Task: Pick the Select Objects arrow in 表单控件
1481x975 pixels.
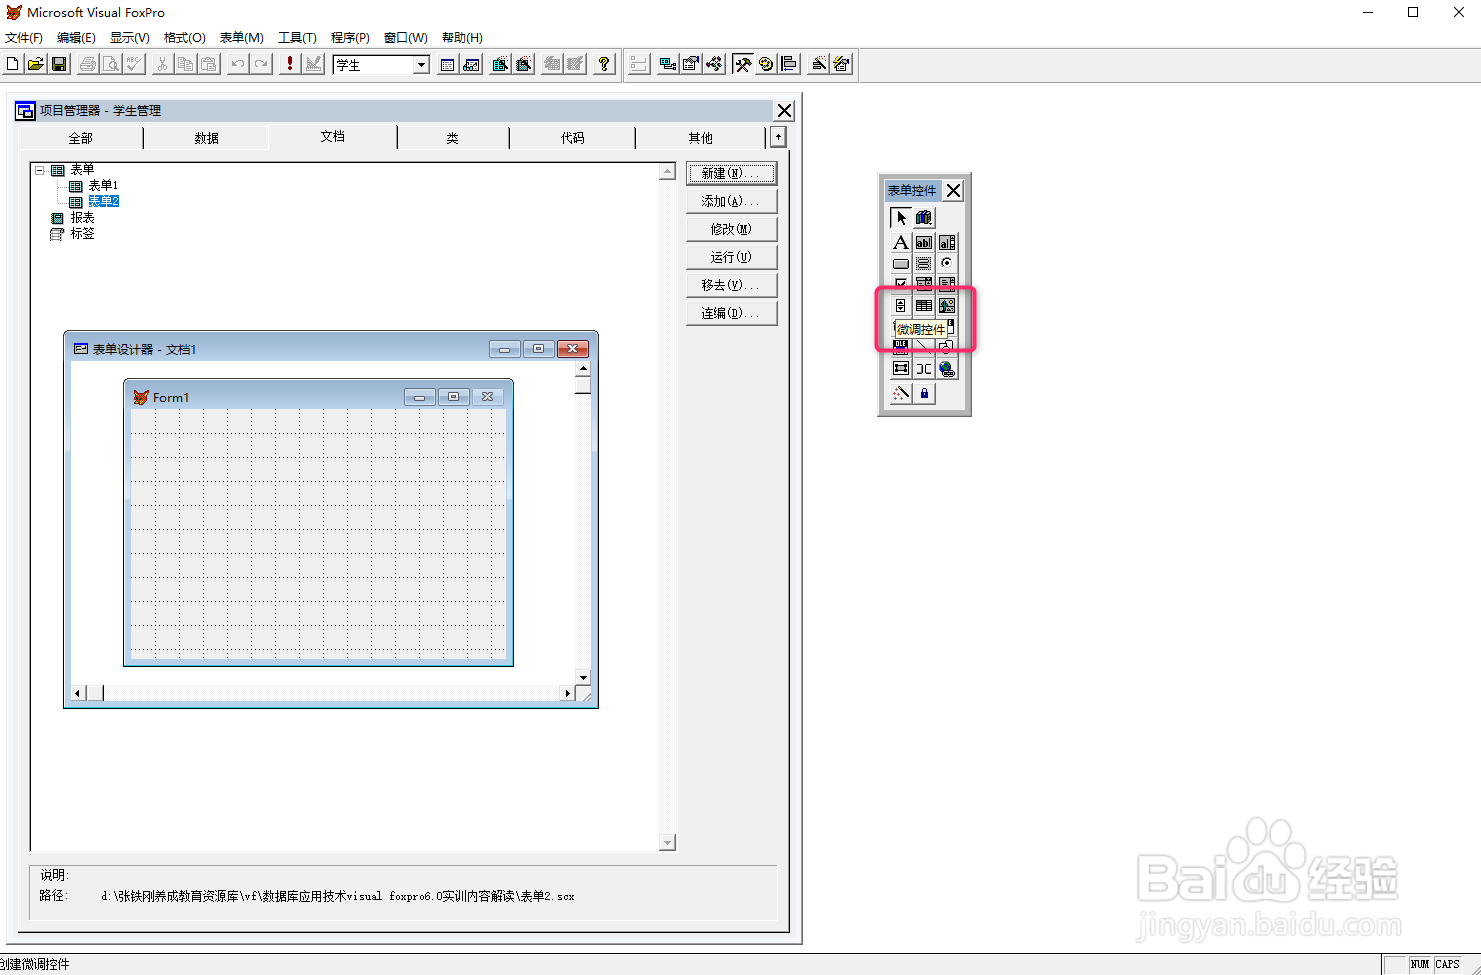Action: (x=901, y=217)
